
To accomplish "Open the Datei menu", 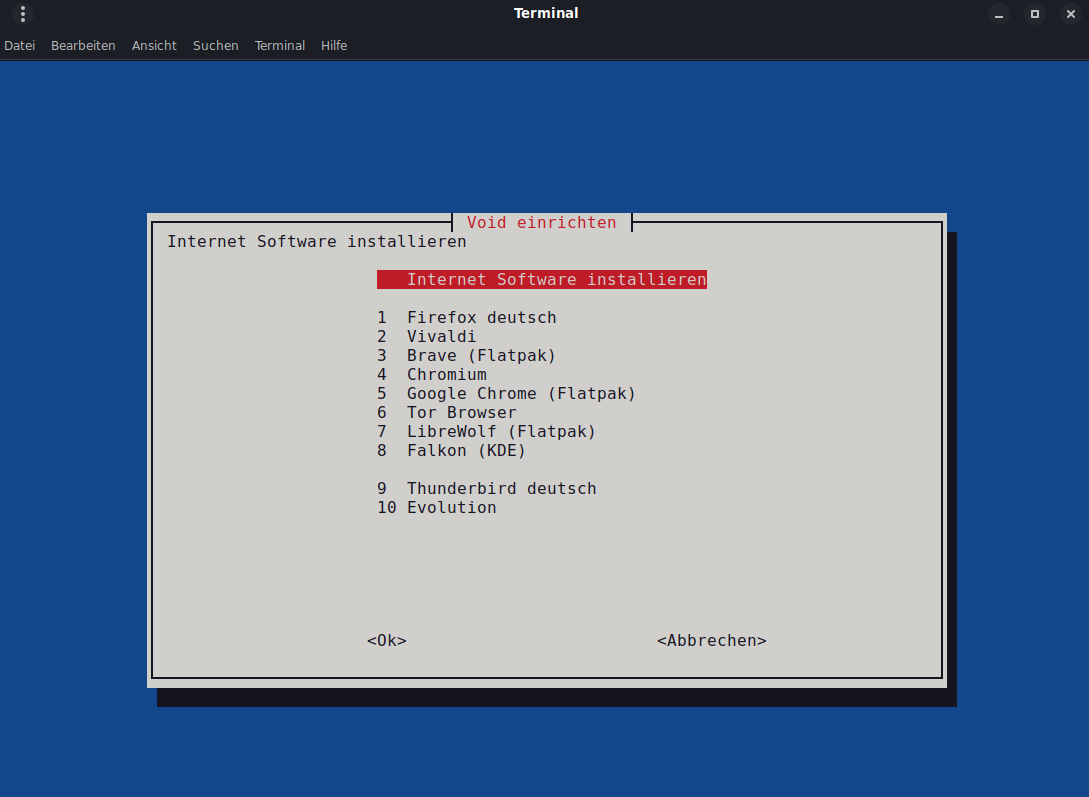I will (x=19, y=45).
